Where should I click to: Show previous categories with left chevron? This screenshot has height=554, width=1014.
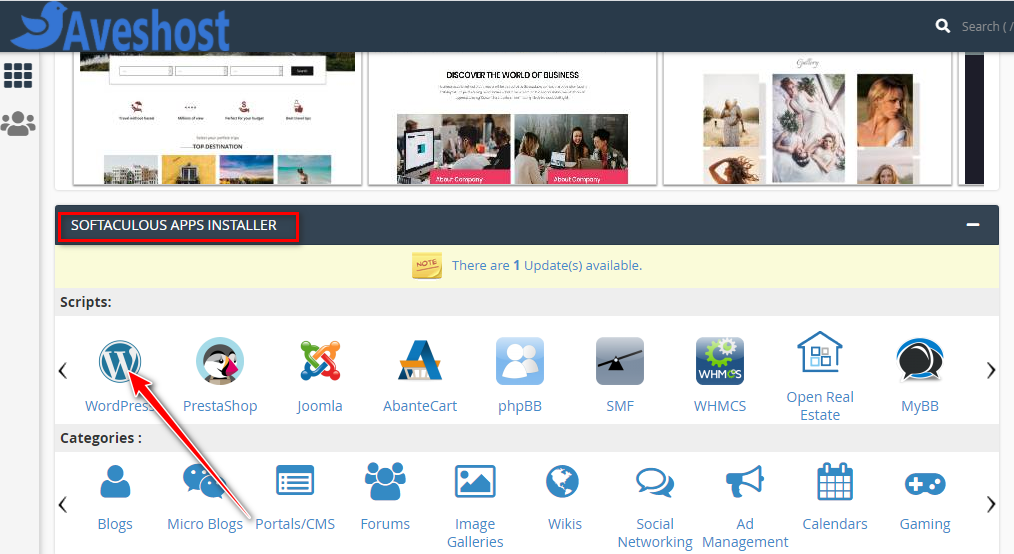coord(63,504)
